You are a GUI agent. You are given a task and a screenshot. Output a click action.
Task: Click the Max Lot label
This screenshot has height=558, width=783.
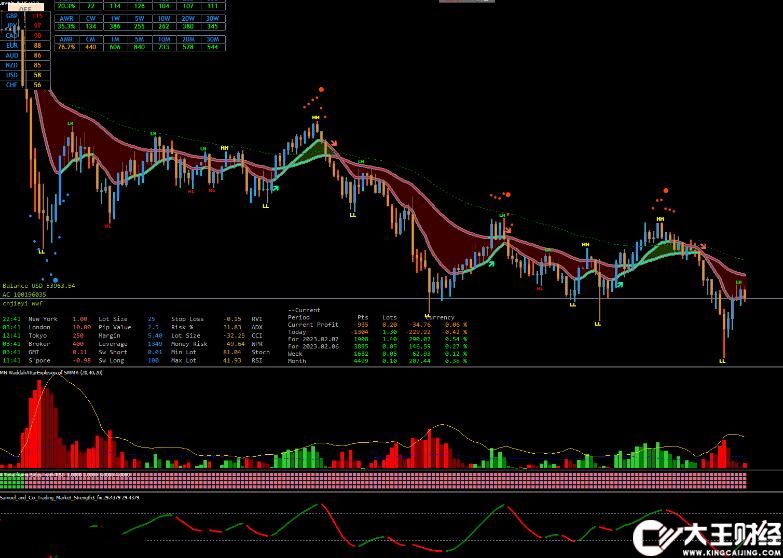(185, 360)
